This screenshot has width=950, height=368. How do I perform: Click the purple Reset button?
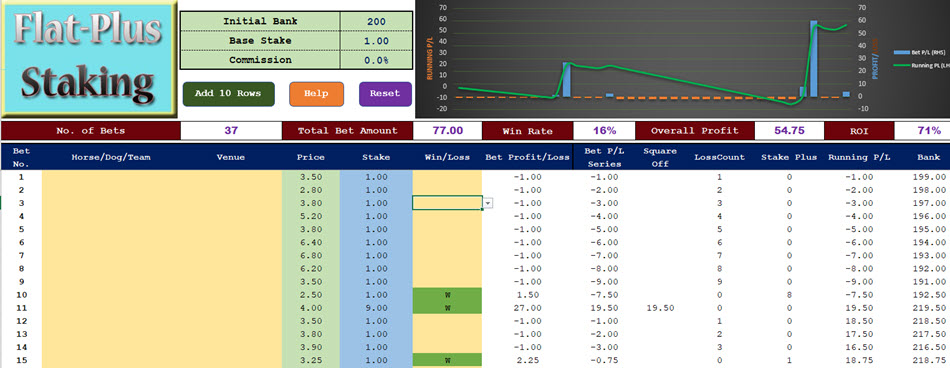385,94
